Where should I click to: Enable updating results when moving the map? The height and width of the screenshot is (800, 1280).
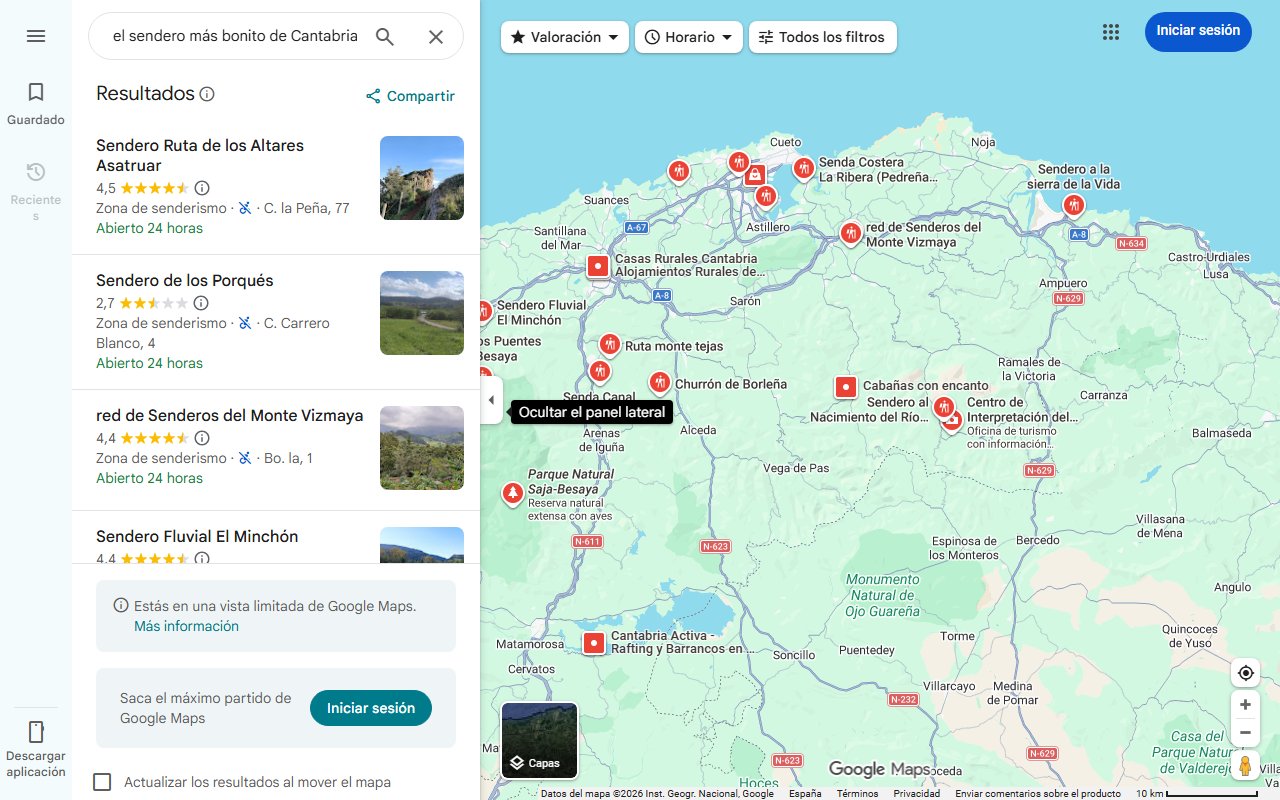(102, 782)
